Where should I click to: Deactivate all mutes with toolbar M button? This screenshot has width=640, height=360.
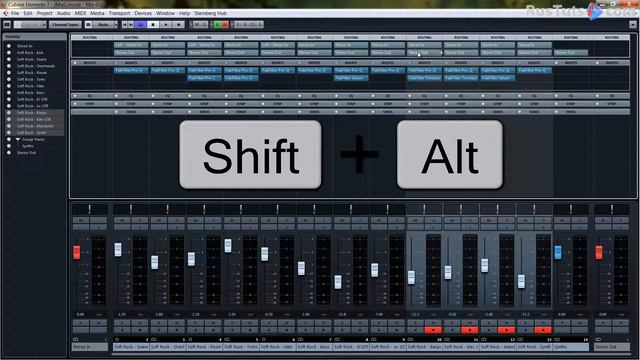click(x=196, y=25)
